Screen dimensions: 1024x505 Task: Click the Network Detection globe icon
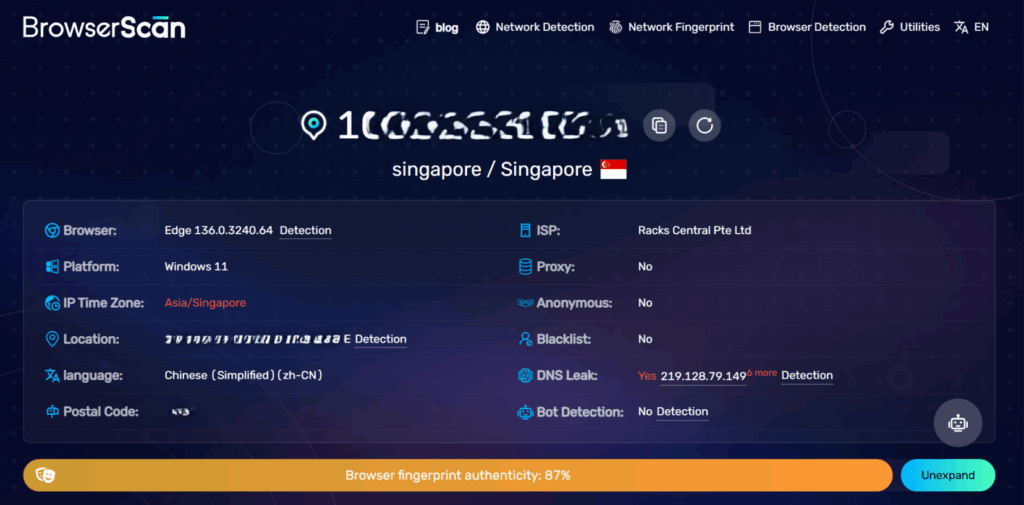tap(483, 27)
